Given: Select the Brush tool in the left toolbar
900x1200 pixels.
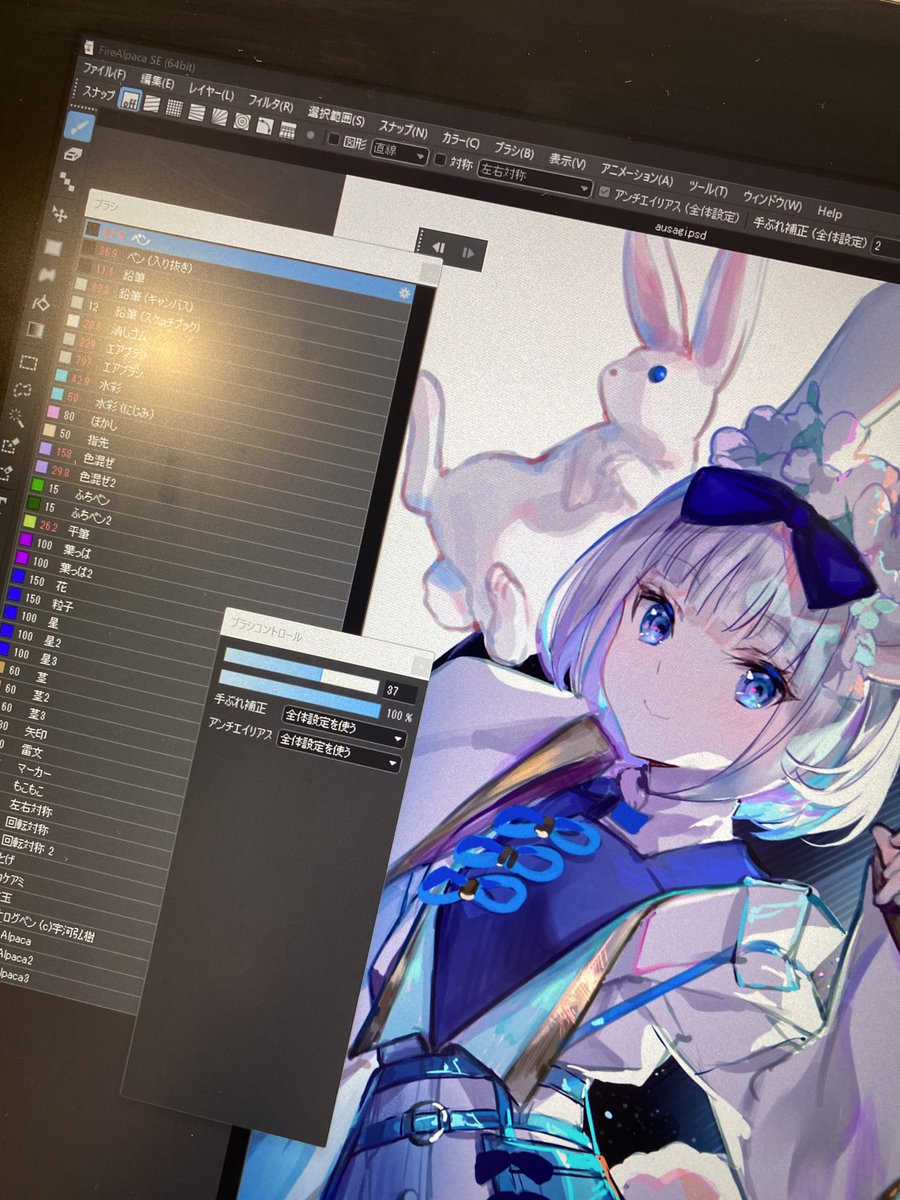Looking at the screenshot, I should [x=80, y=127].
